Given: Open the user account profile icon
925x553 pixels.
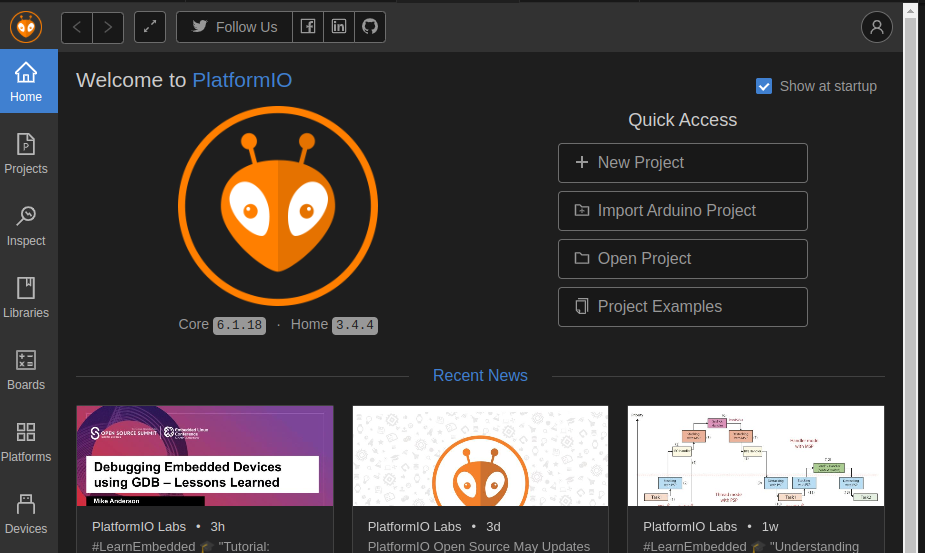Looking at the screenshot, I should [877, 27].
